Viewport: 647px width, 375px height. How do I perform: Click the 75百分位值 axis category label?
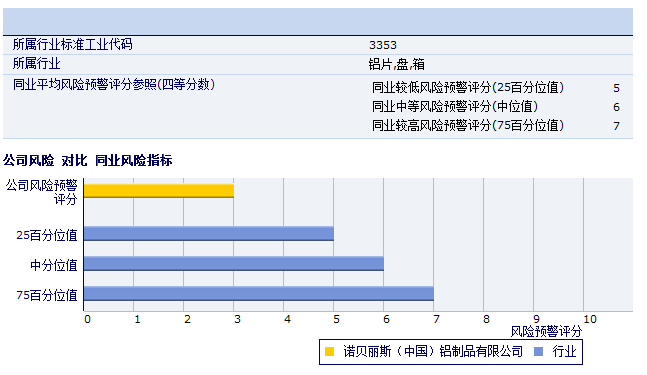47,295
